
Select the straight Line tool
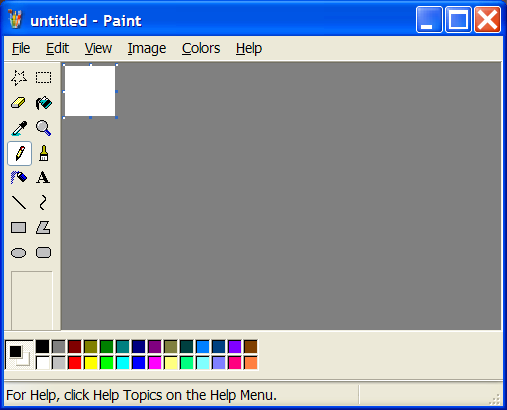pyautogui.click(x=19, y=203)
